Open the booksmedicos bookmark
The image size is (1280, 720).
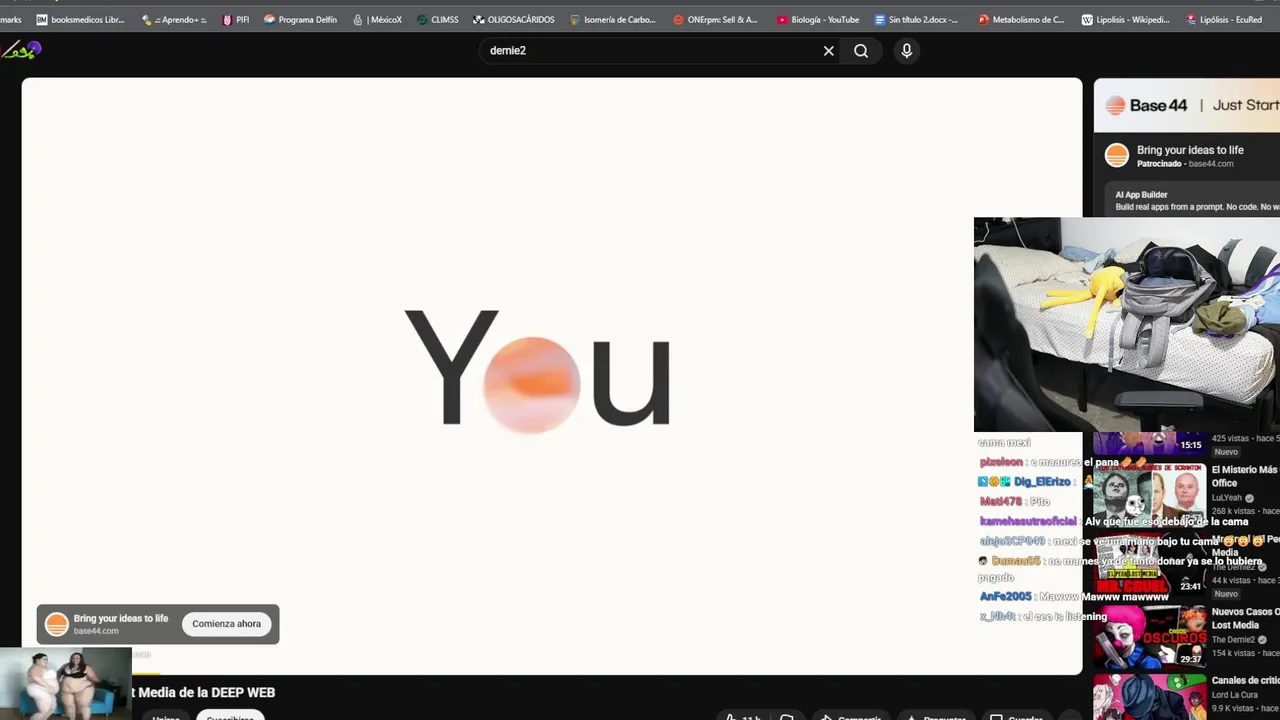click(x=80, y=19)
